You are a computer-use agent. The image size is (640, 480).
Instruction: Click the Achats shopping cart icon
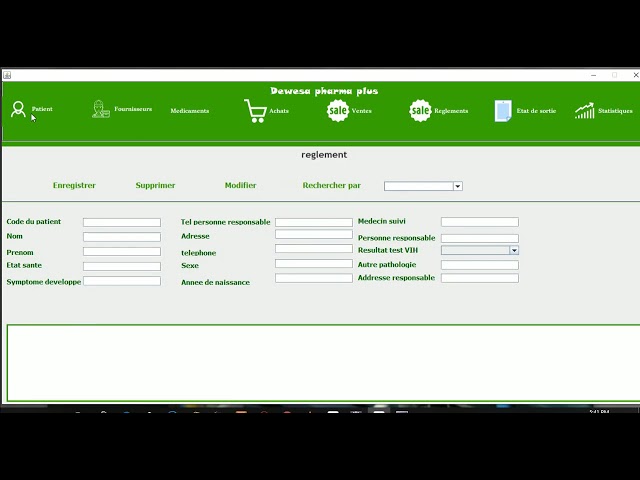[255, 111]
